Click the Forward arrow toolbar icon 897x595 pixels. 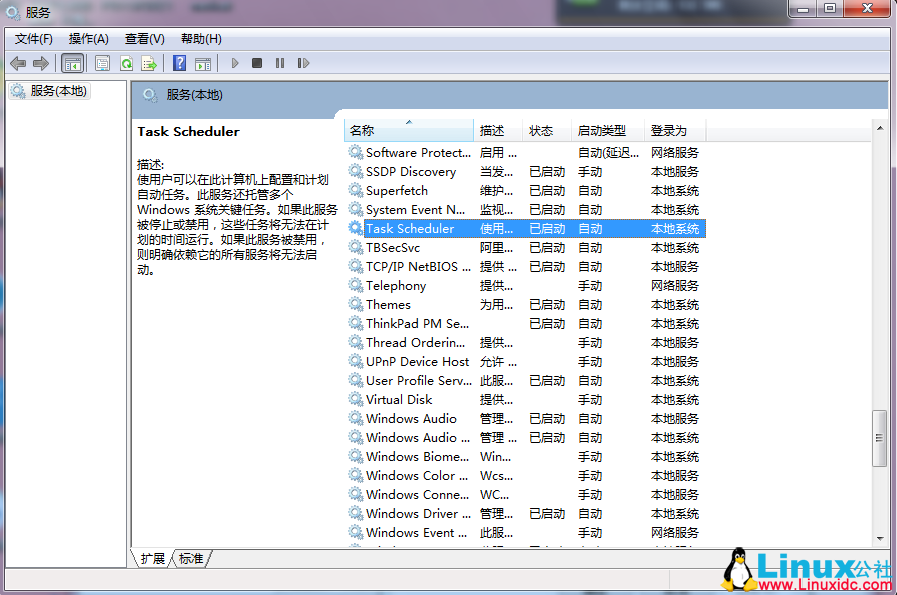41,63
